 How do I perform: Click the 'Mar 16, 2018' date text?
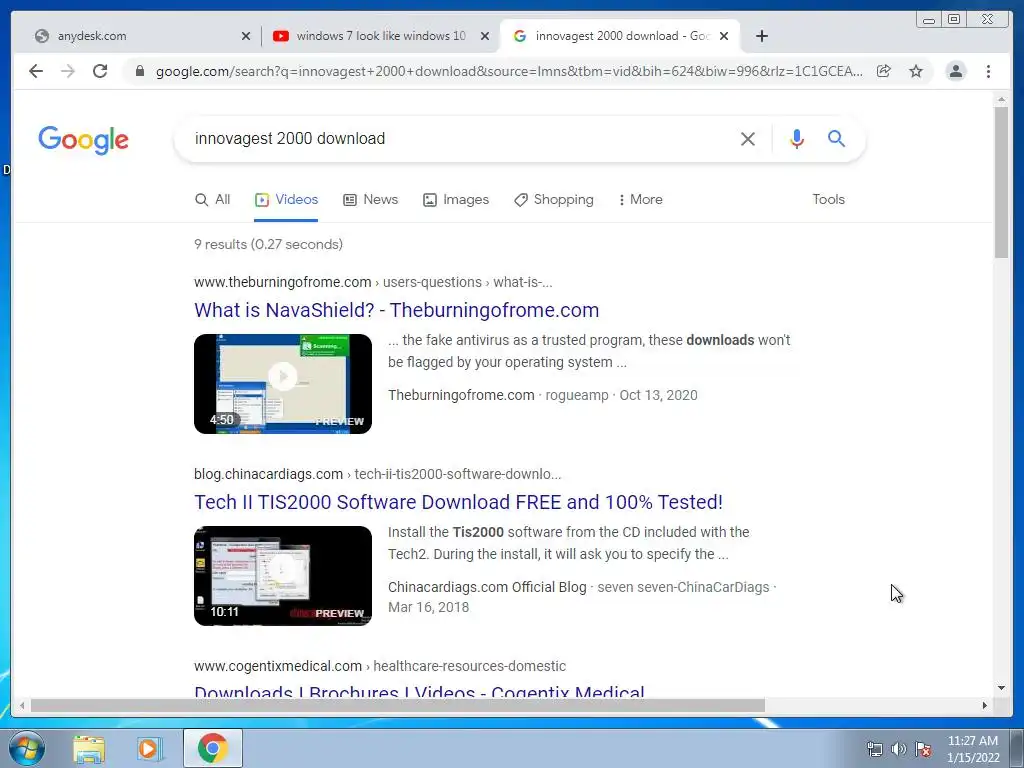(x=428, y=607)
